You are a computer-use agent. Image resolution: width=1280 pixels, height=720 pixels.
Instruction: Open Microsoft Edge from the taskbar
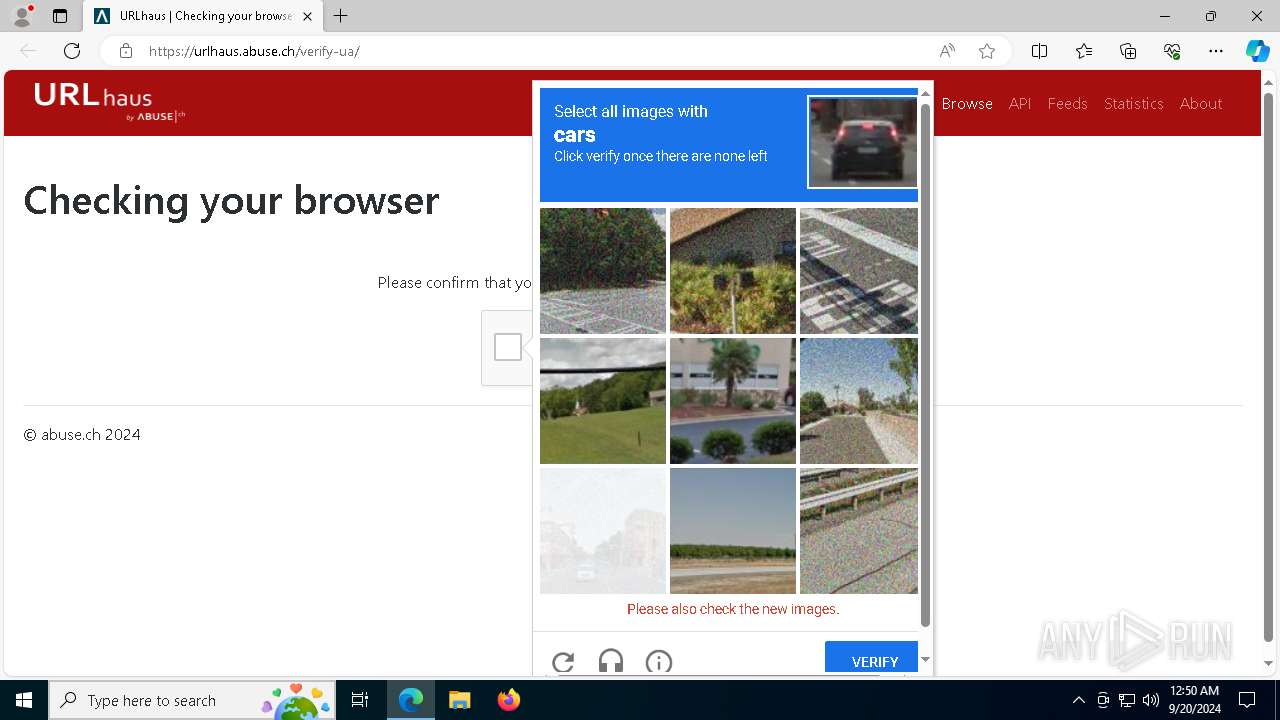[411, 700]
